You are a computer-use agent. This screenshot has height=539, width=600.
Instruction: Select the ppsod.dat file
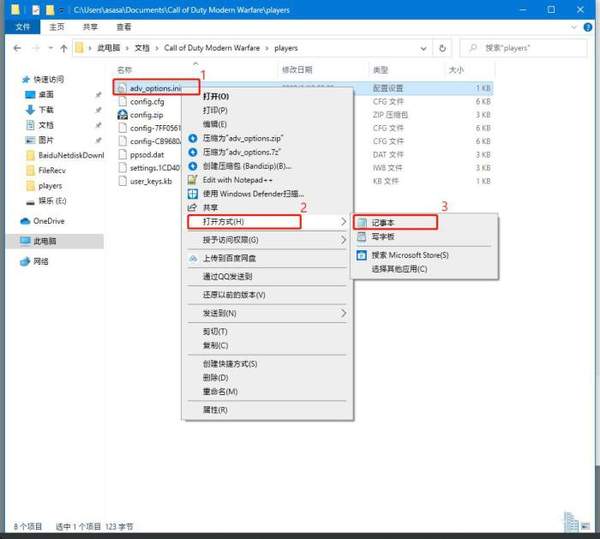point(147,155)
